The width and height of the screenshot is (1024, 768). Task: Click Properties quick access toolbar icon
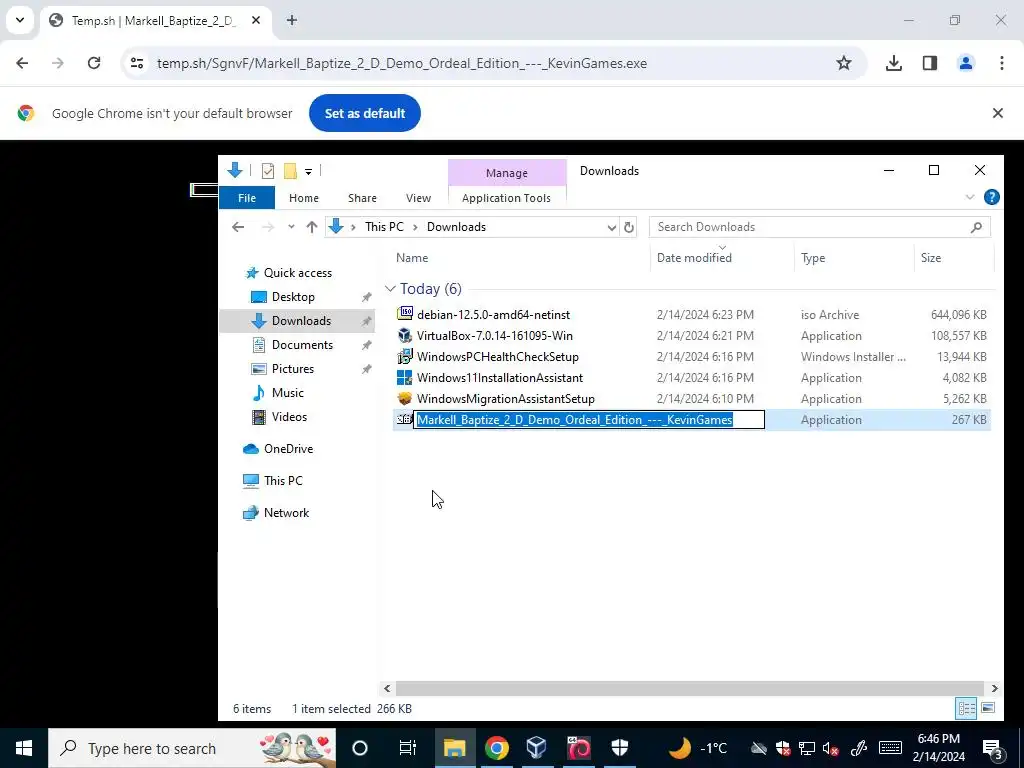[x=268, y=171]
